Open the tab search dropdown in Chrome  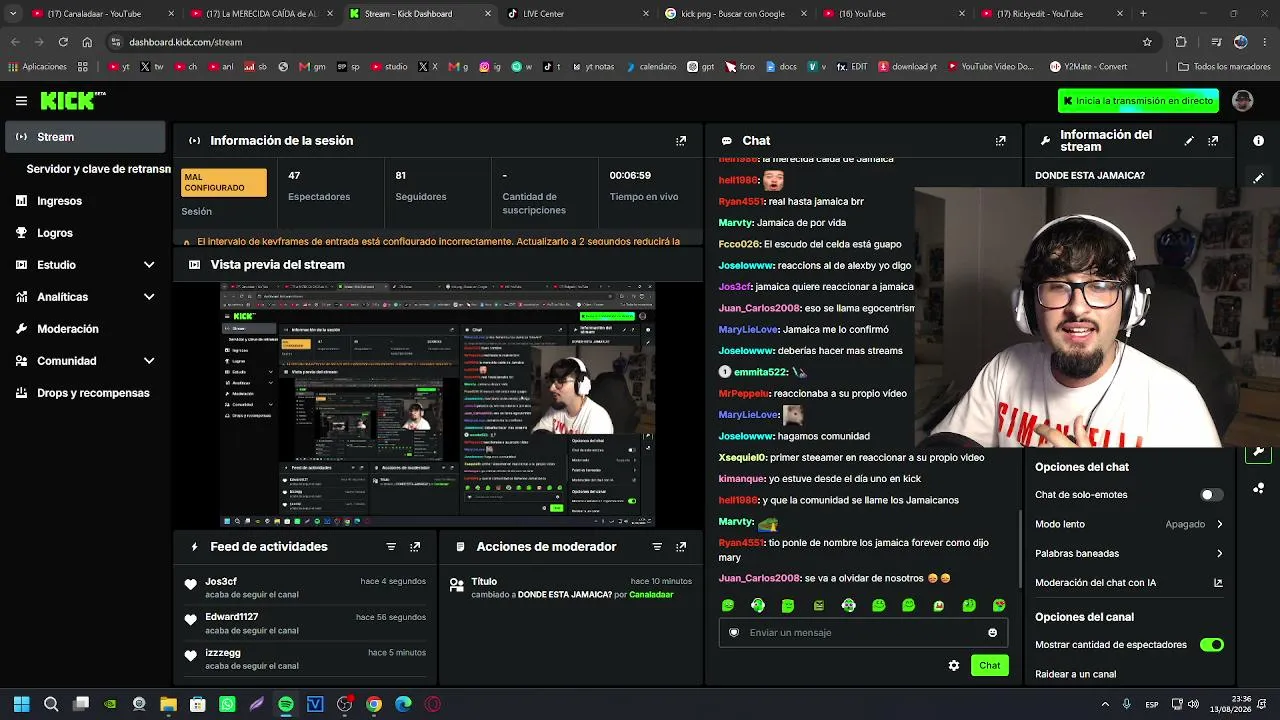[12, 14]
